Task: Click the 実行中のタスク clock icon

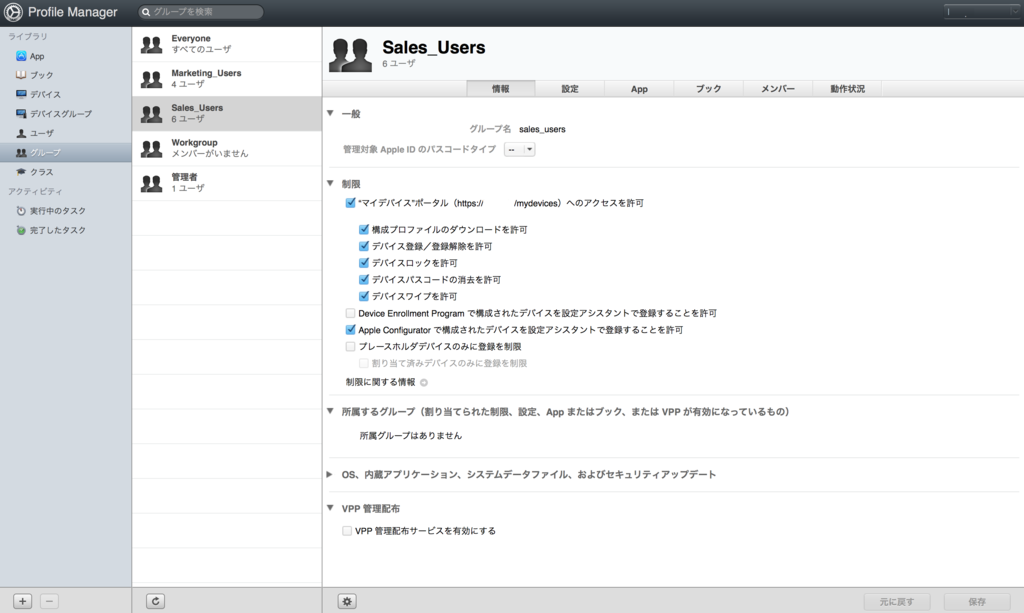Action: click(21, 211)
